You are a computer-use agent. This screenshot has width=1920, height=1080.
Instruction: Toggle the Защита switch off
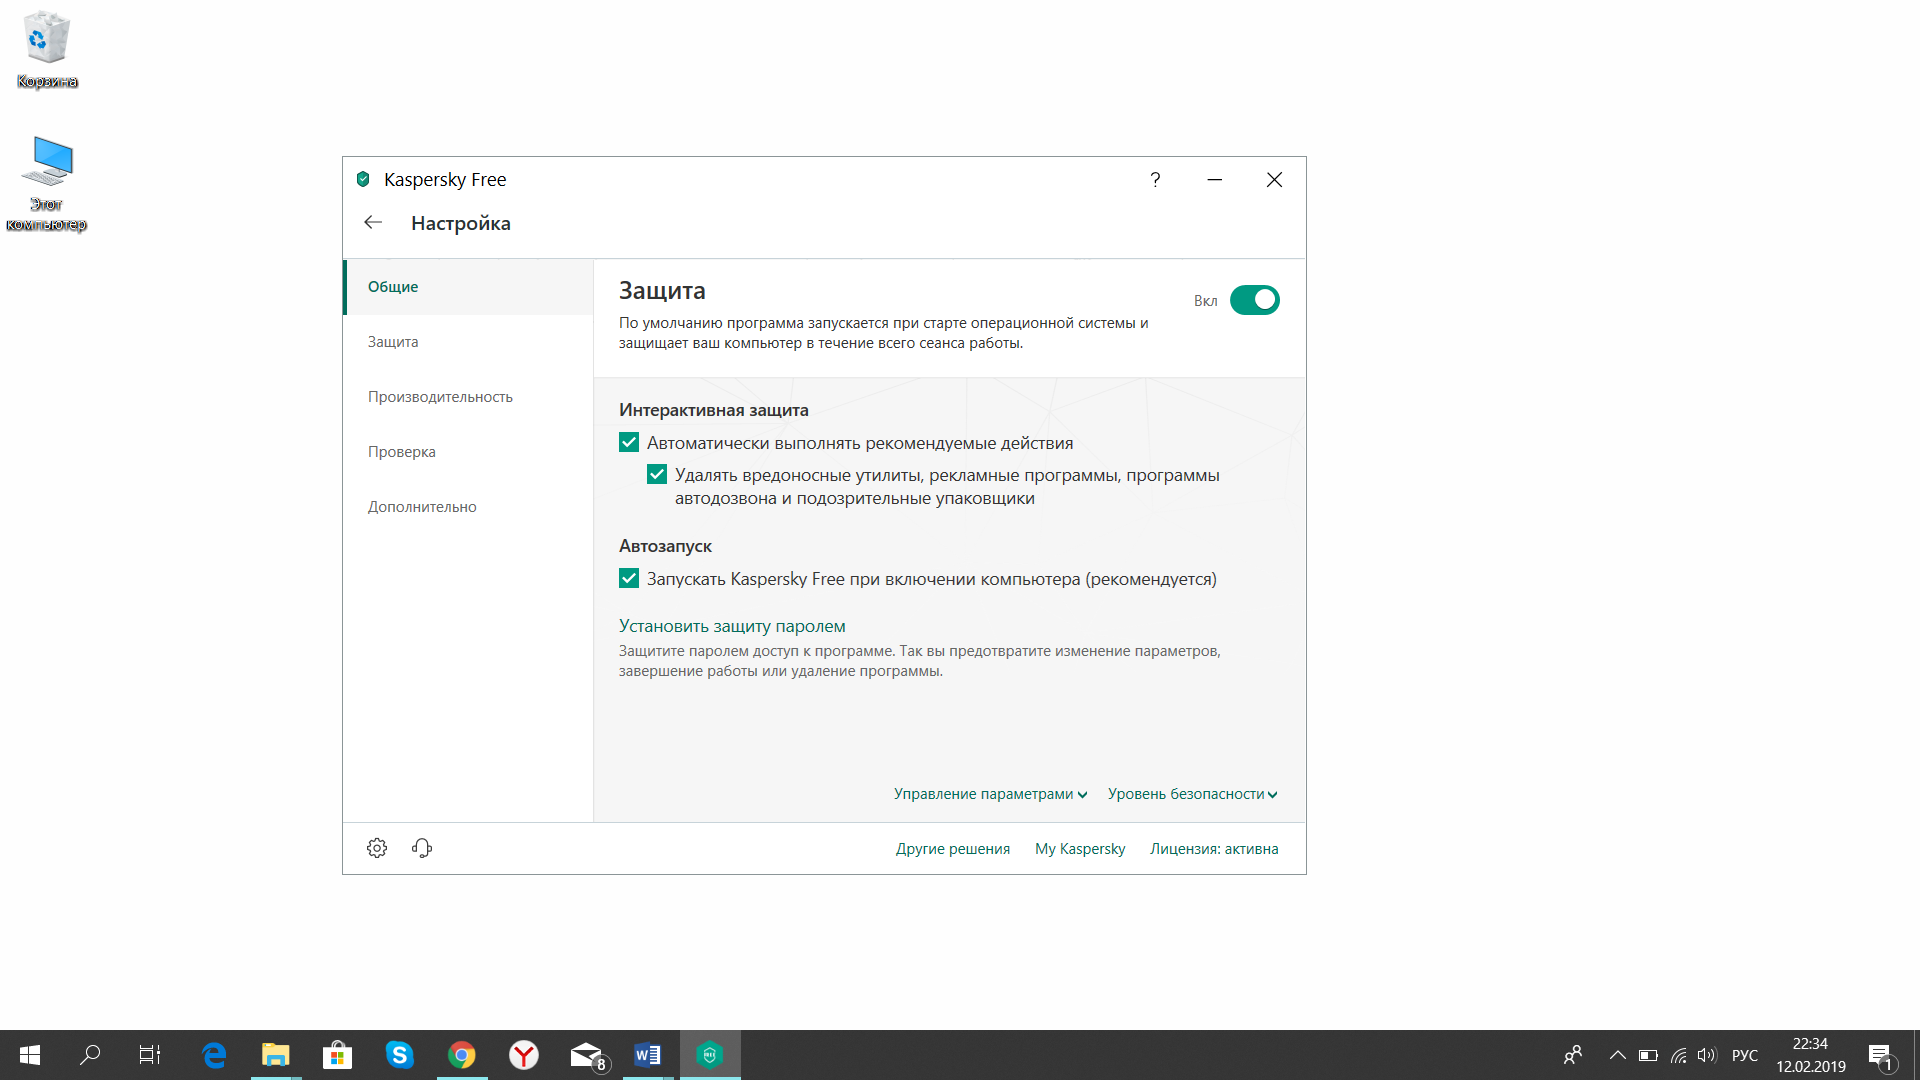click(x=1254, y=300)
